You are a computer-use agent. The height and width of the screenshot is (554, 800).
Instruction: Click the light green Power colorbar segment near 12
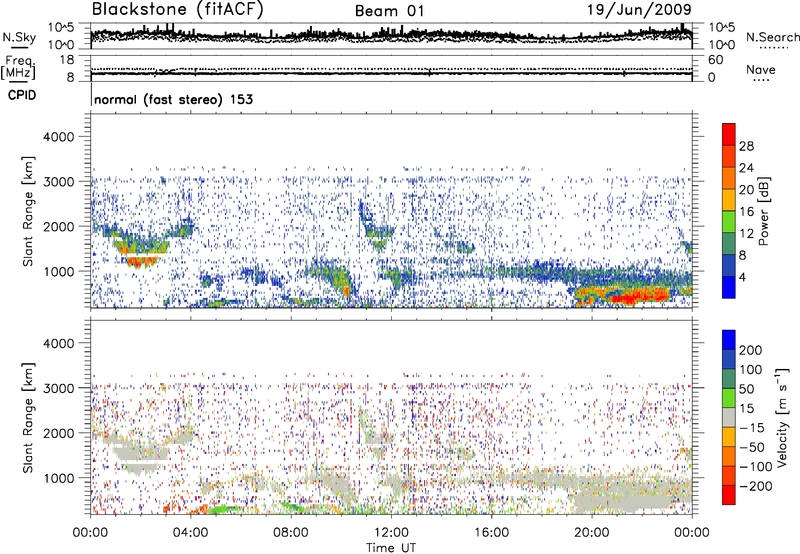click(x=729, y=222)
